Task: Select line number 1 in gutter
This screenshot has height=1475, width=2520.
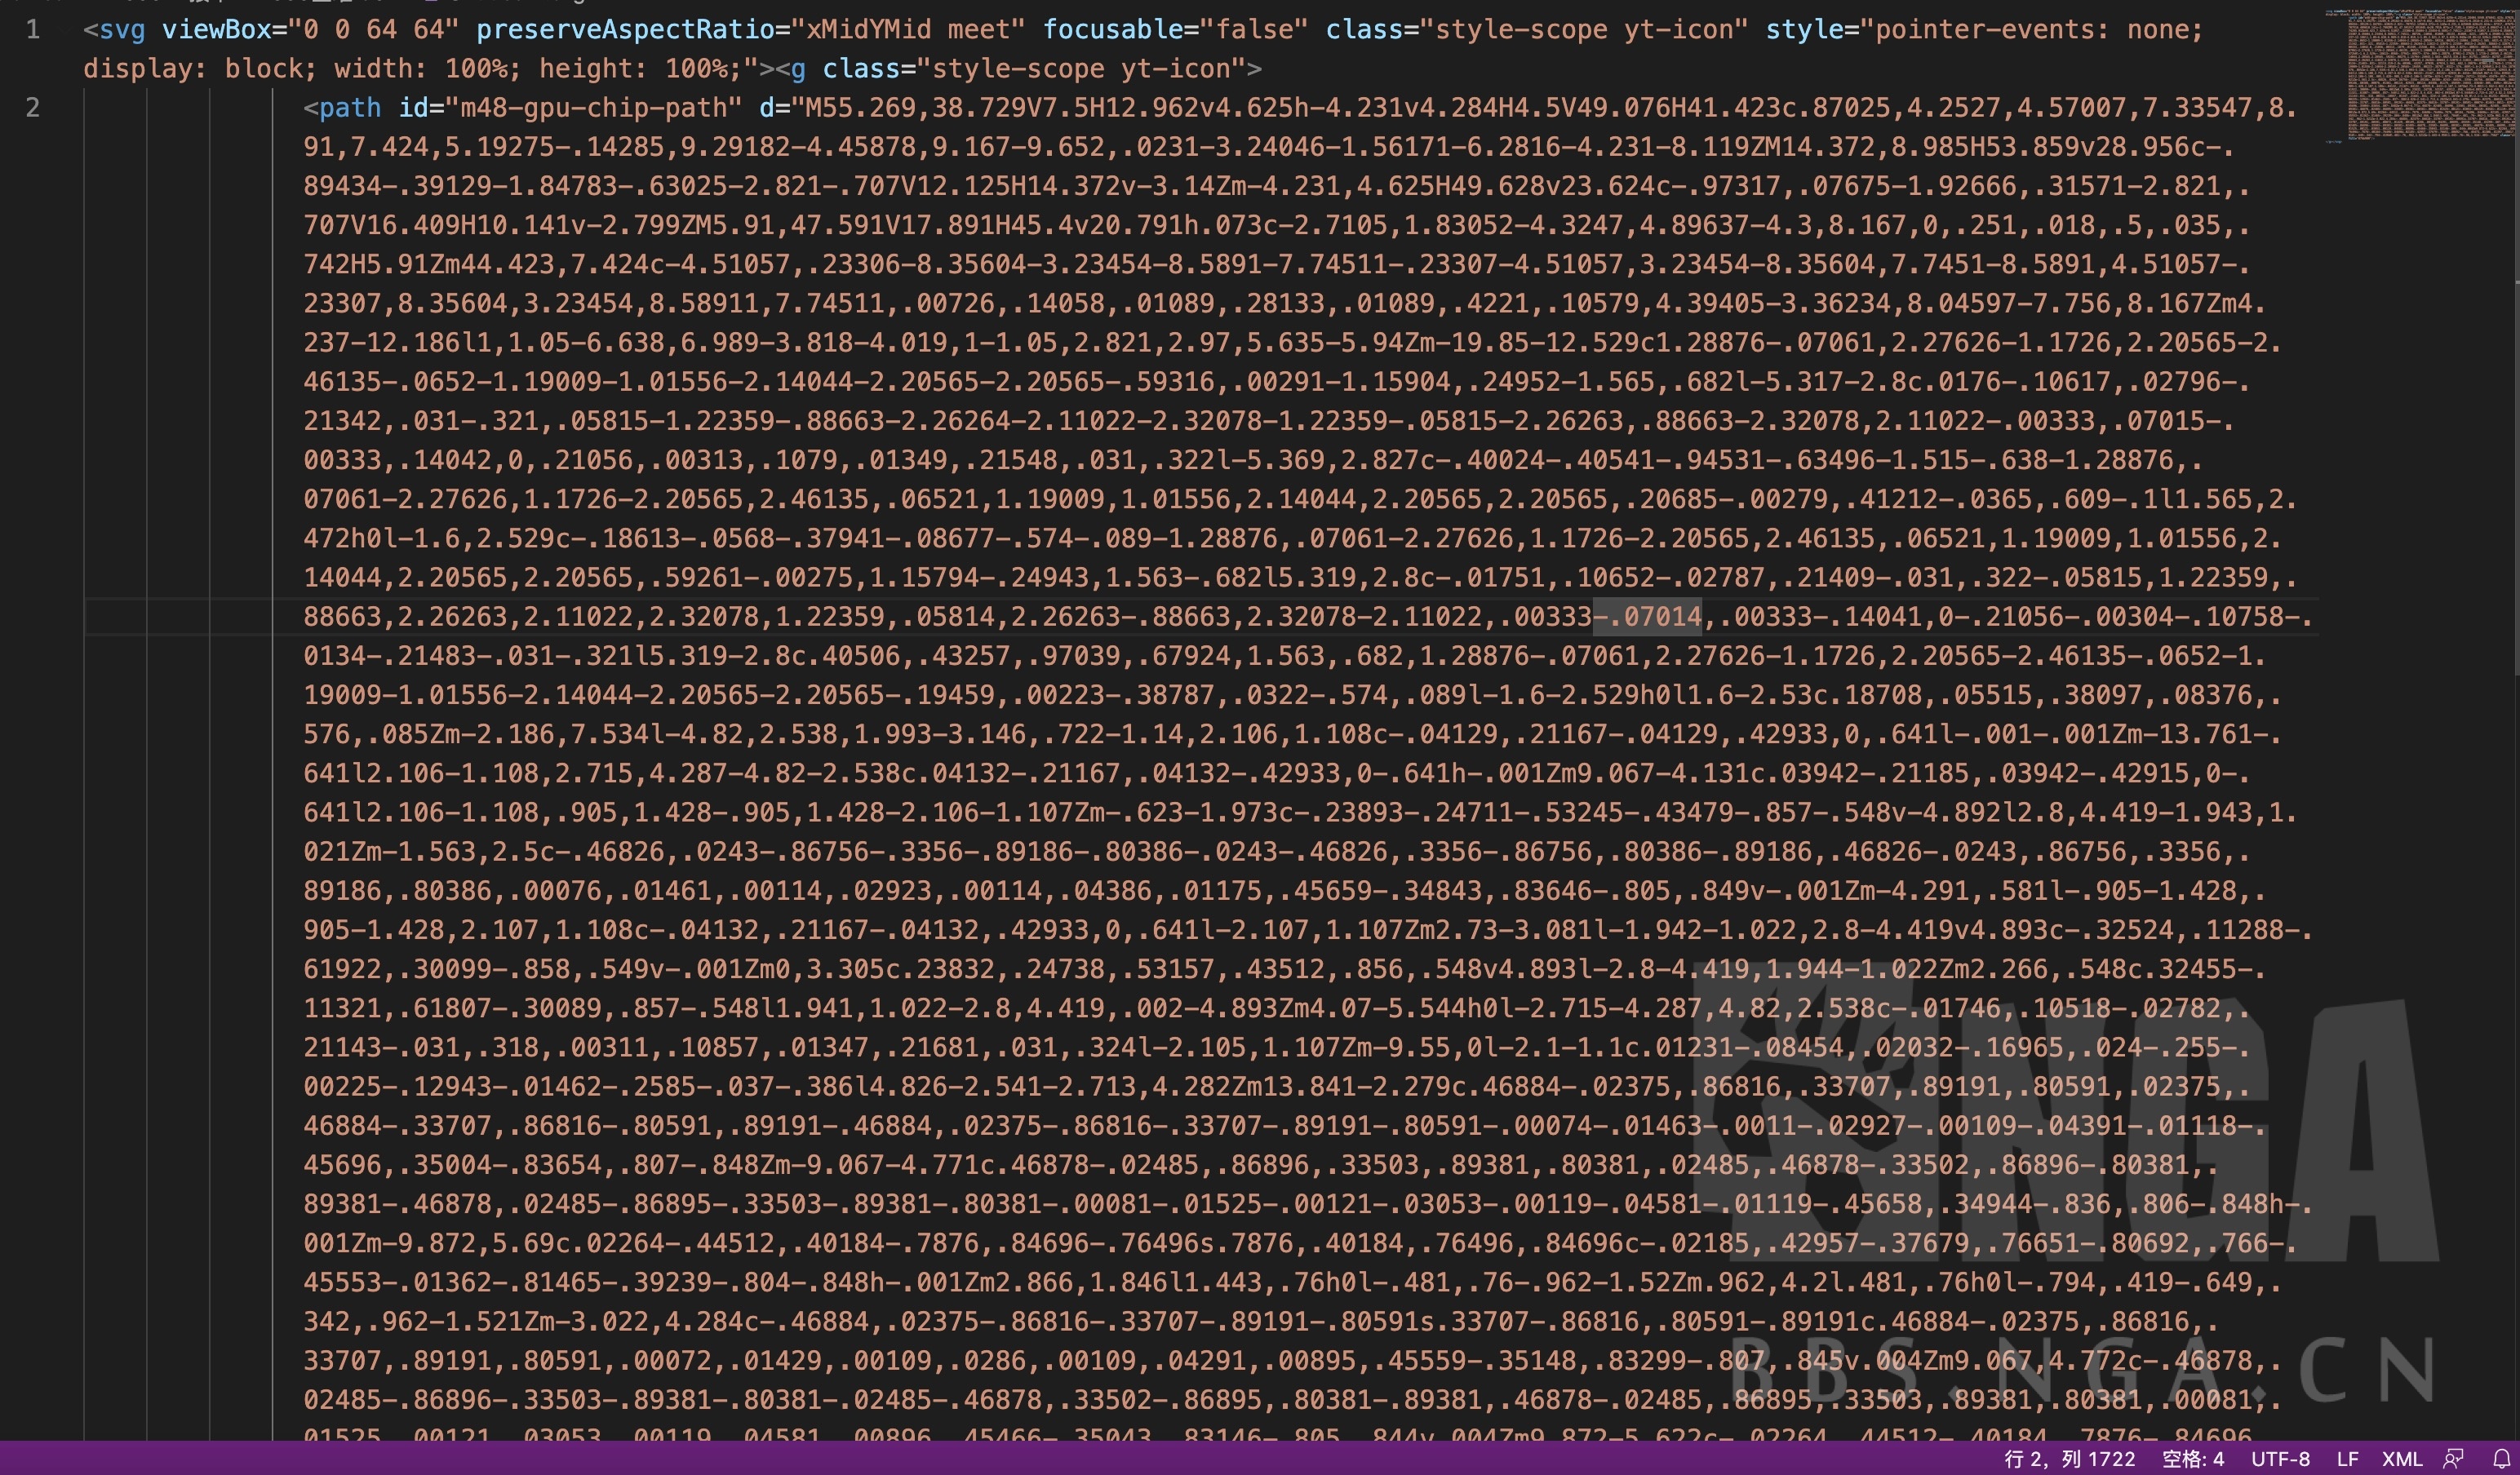Action: (33, 30)
